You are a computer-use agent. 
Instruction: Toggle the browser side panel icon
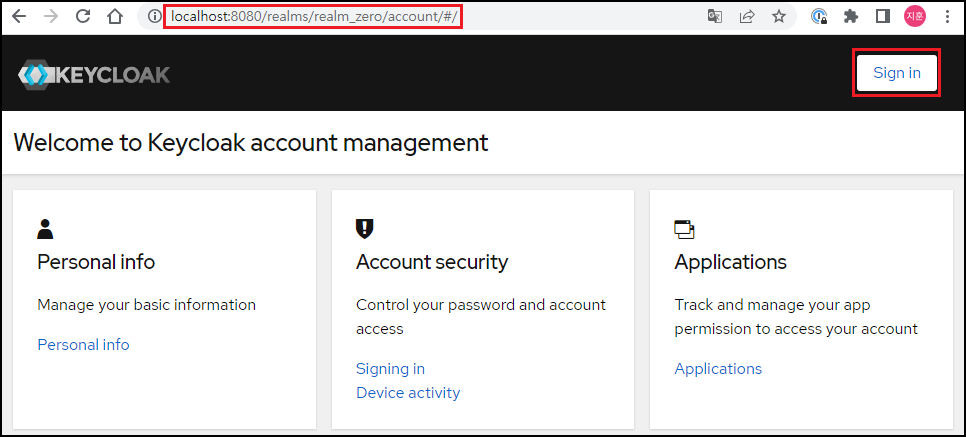[883, 17]
